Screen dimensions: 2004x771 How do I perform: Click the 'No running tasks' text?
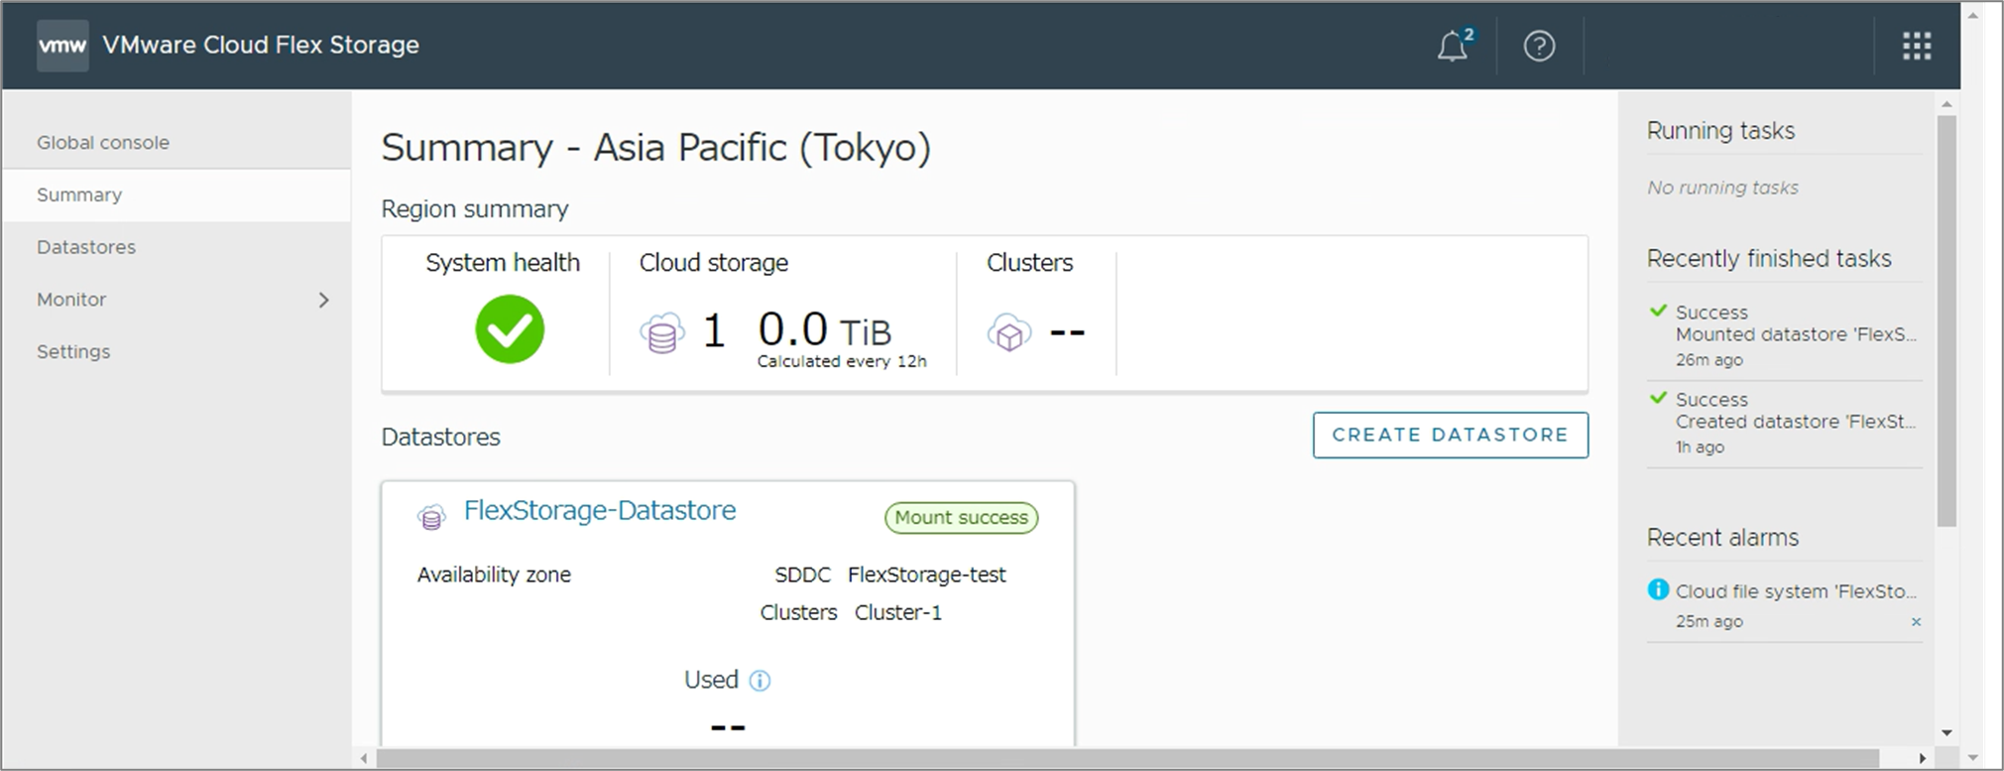click(1723, 188)
